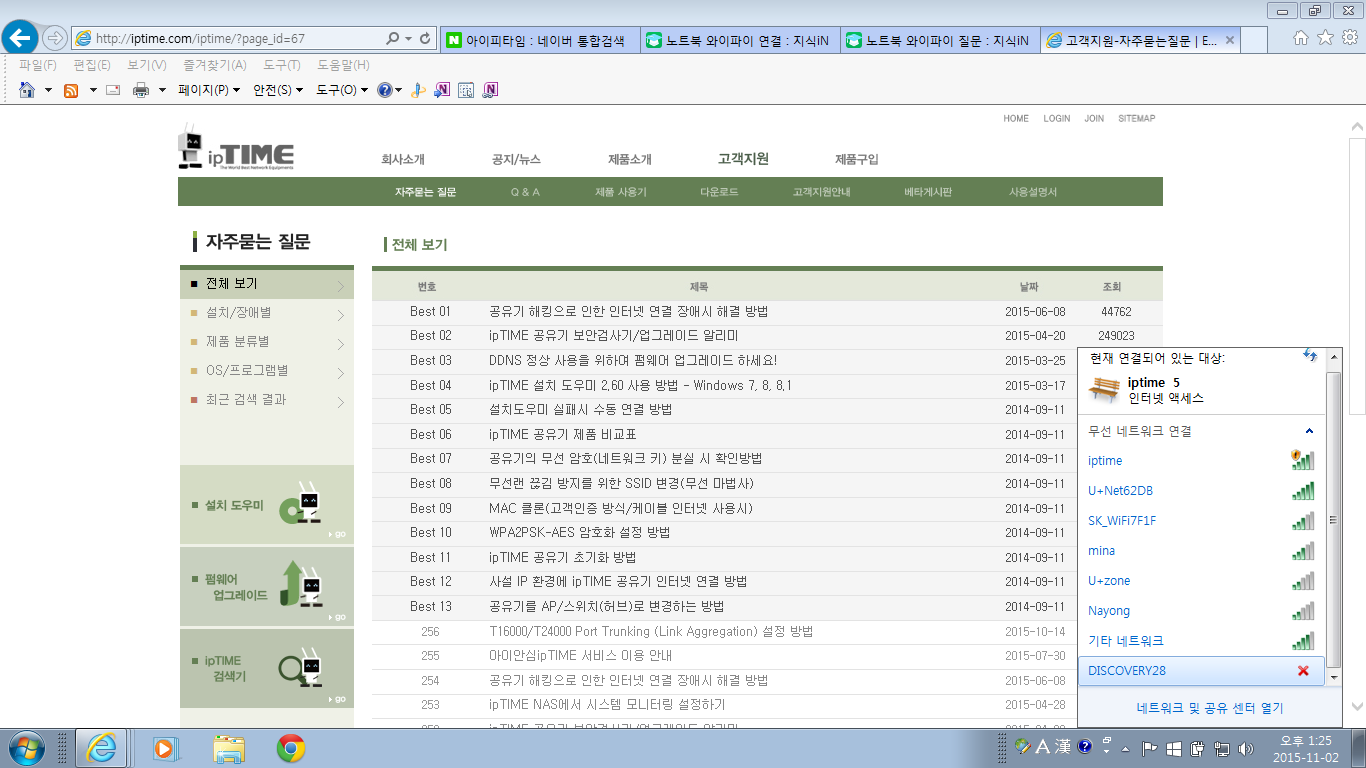This screenshot has height=768, width=1366.
Task: Click the RSS feed toolbar icon
Action: point(71,90)
